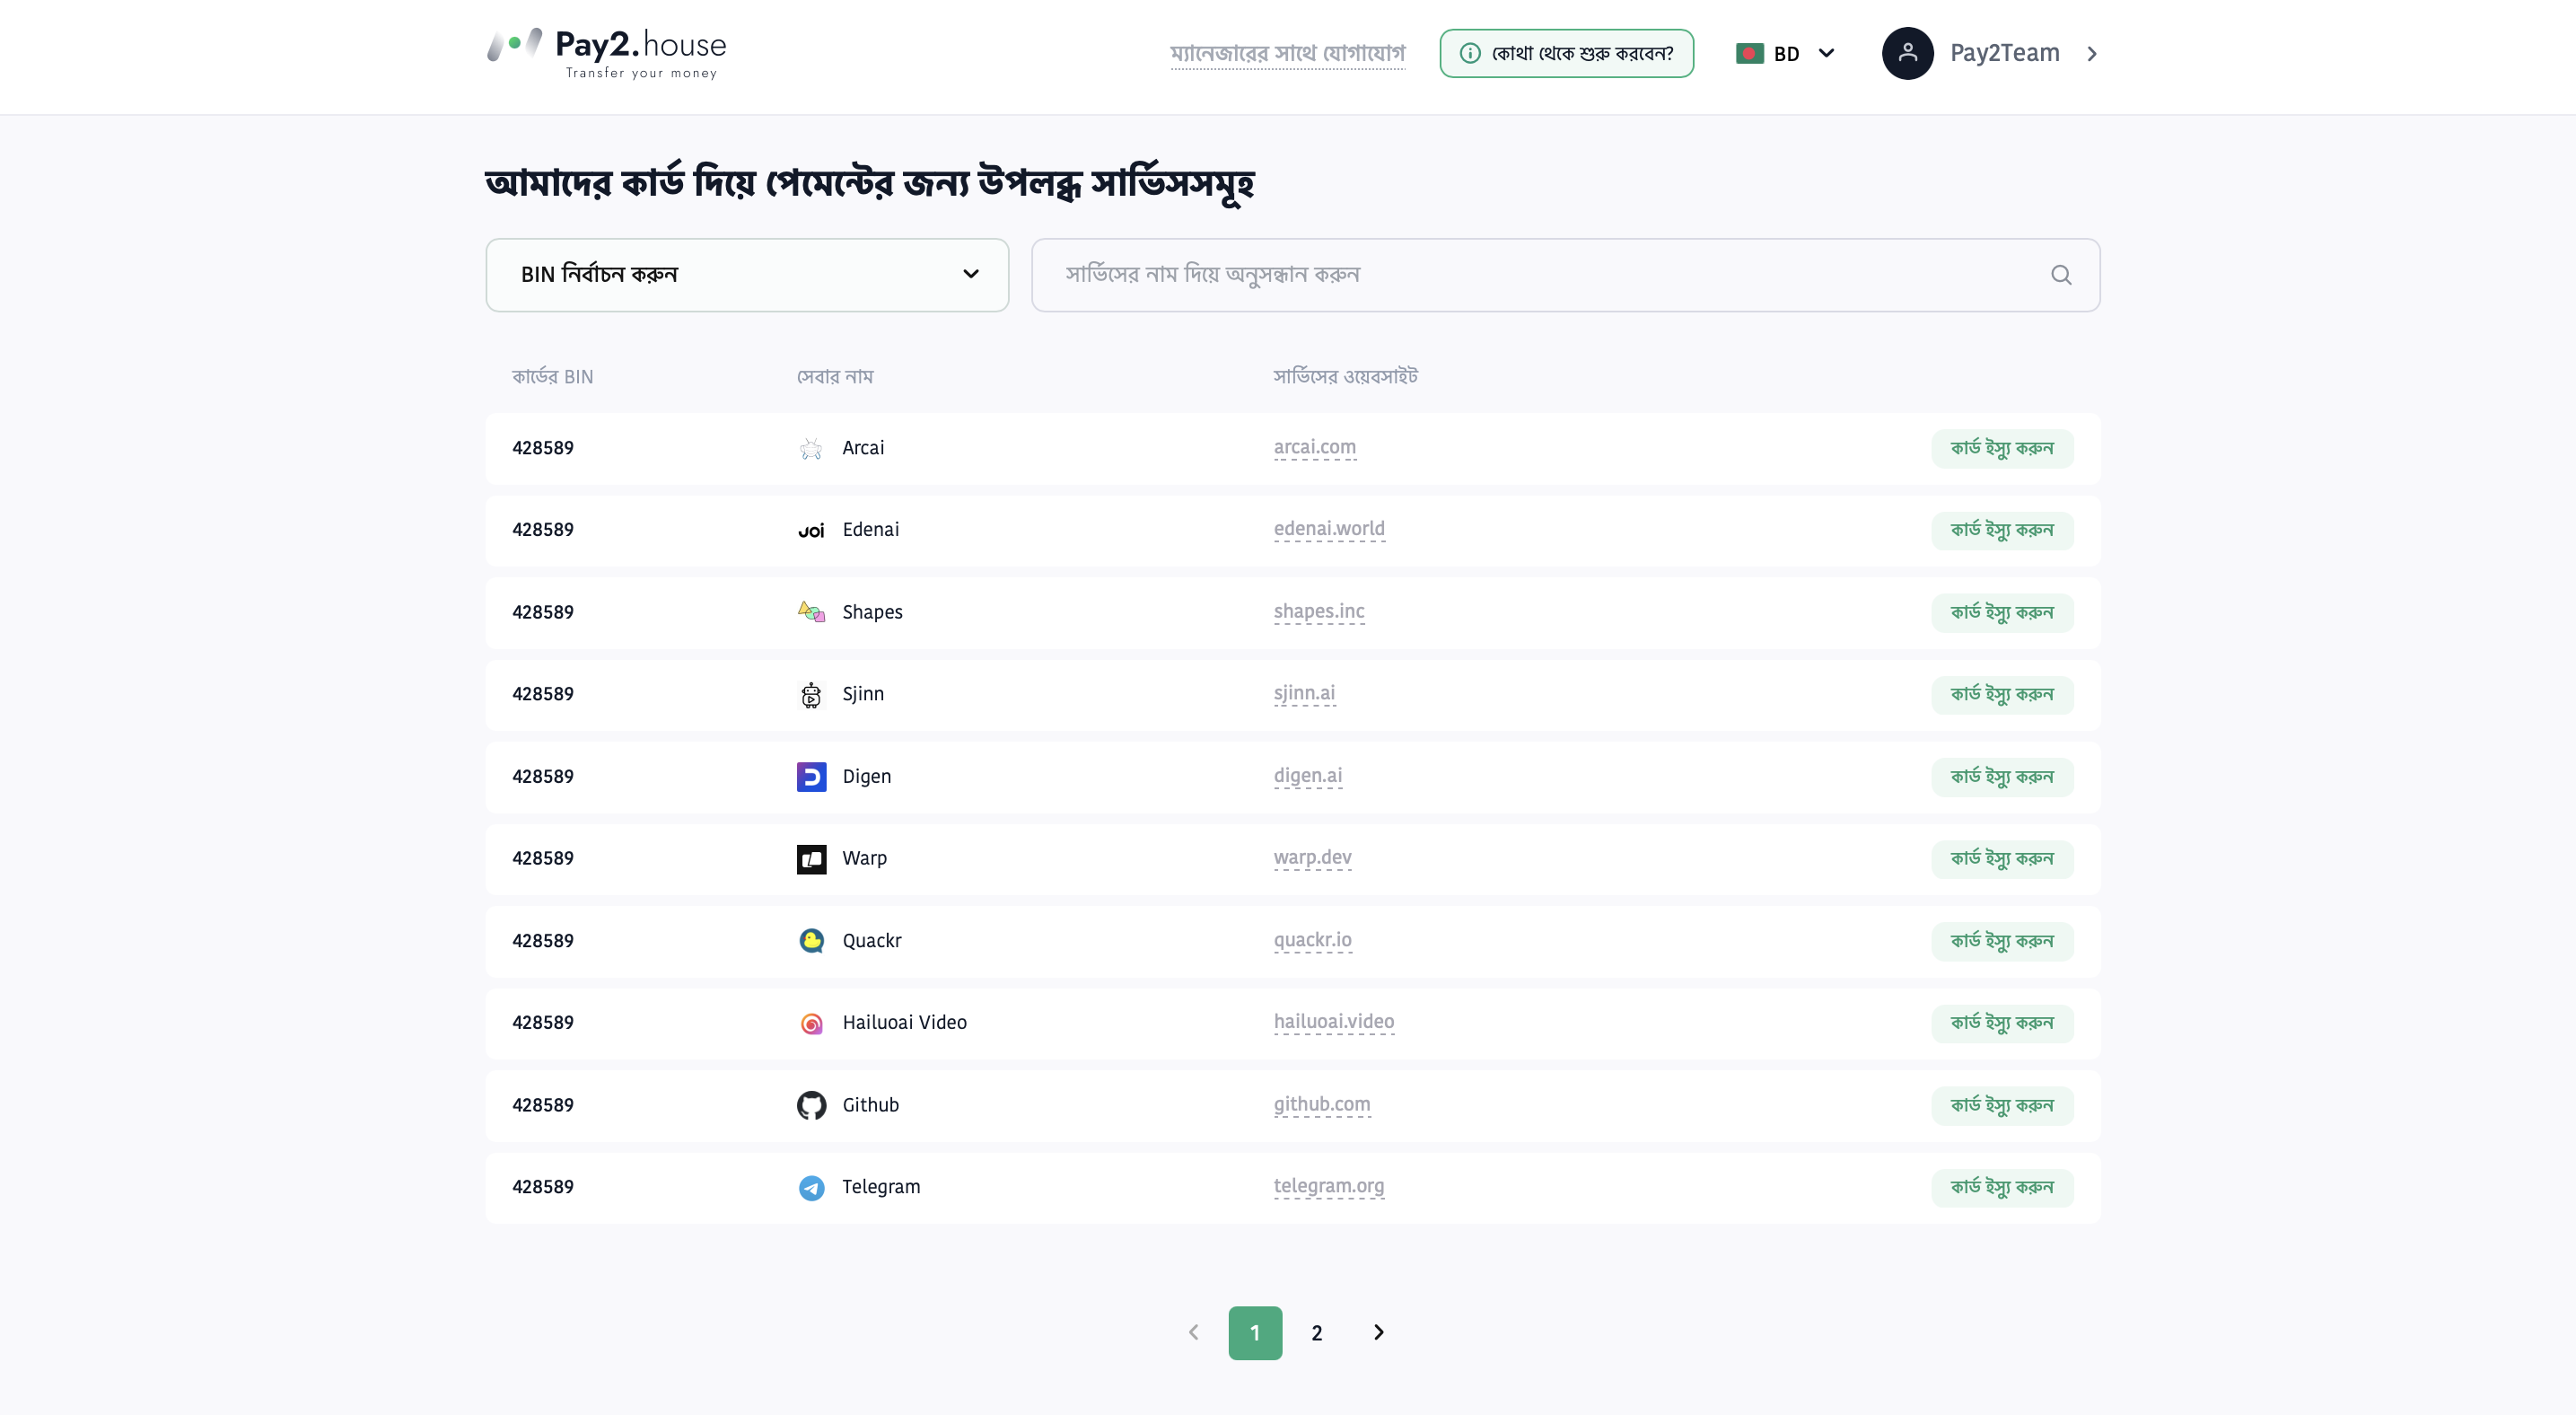Screen dimensions: 2576x1415
Task: Open the quackr.io website link
Action: point(1312,939)
